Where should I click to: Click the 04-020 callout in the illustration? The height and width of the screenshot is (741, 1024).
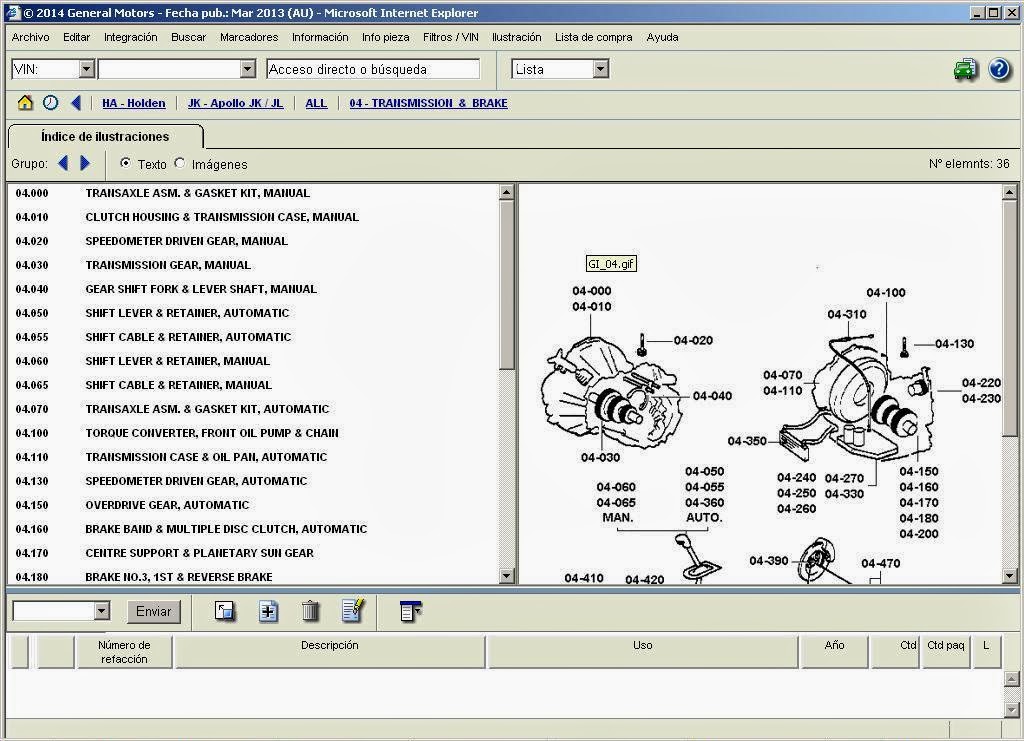click(x=693, y=340)
